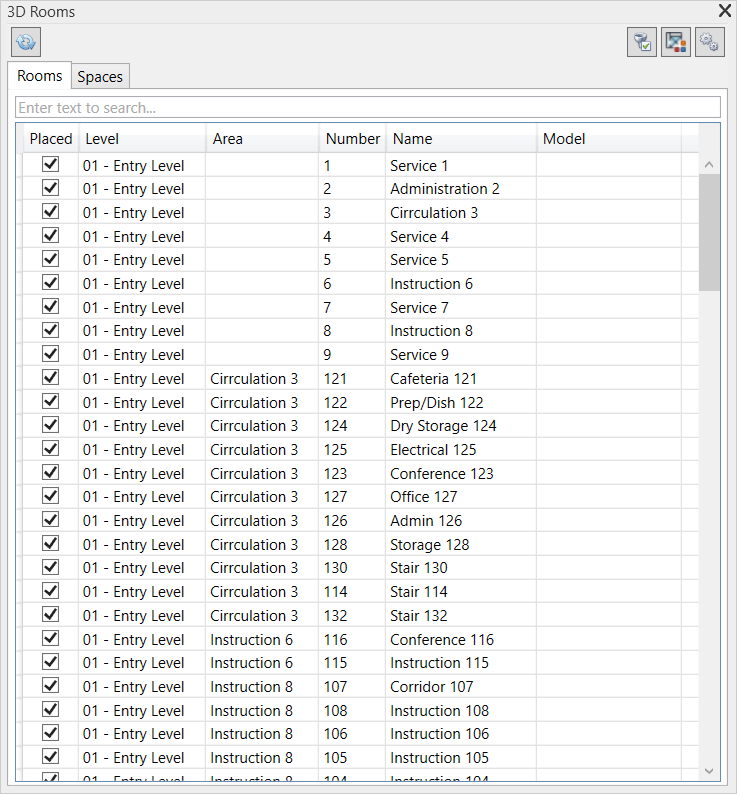Image resolution: width=737 pixels, height=794 pixels.
Task: Select the Stair 132 name cell
Action: pos(461,615)
